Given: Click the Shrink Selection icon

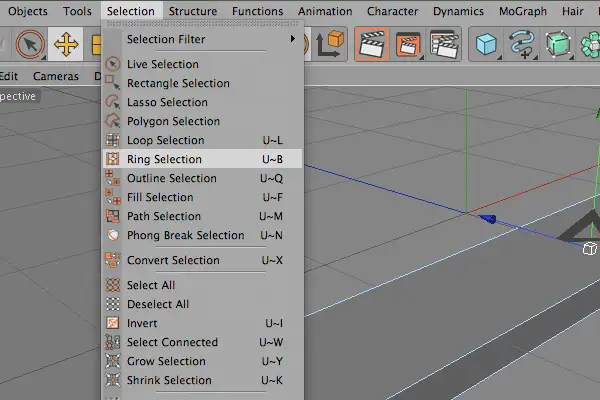Looking at the screenshot, I should click(112, 380).
